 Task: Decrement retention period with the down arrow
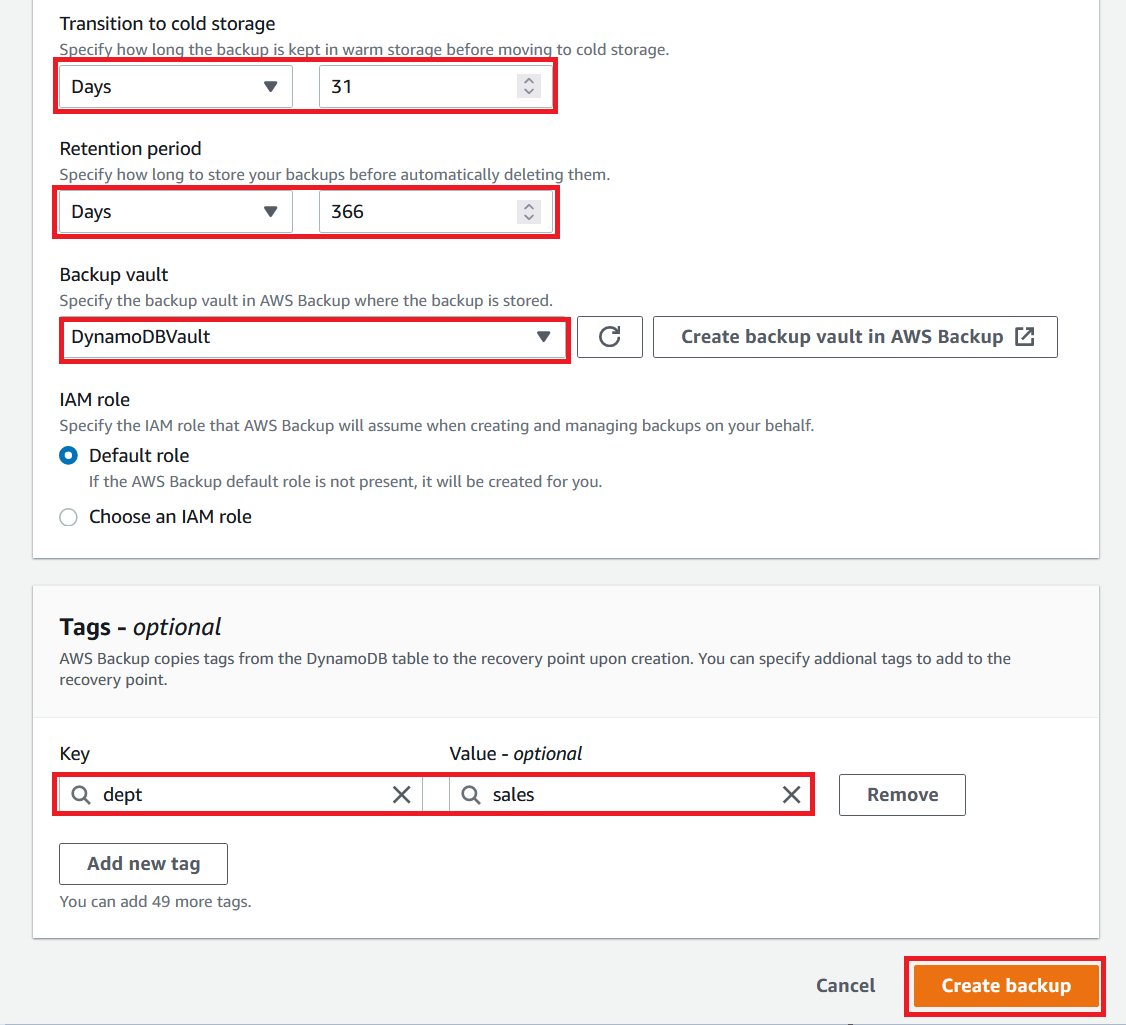click(529, 217)
